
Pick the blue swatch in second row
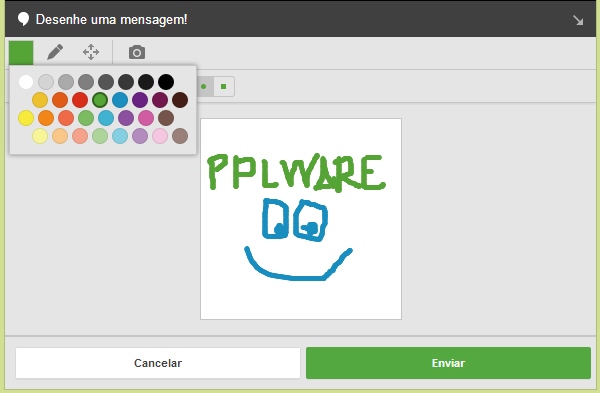point(120,100)
